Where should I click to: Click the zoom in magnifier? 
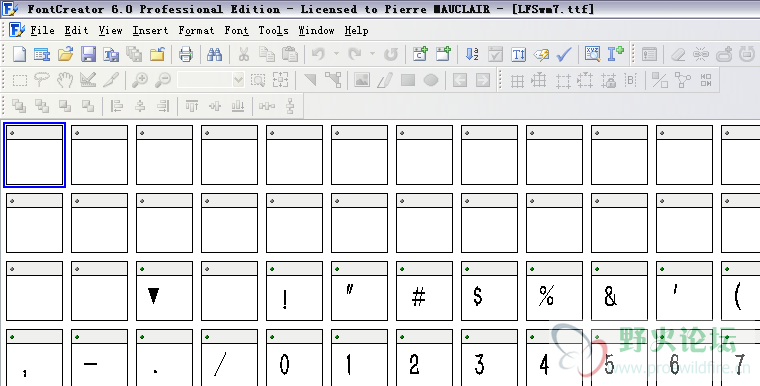click(140, 80)
